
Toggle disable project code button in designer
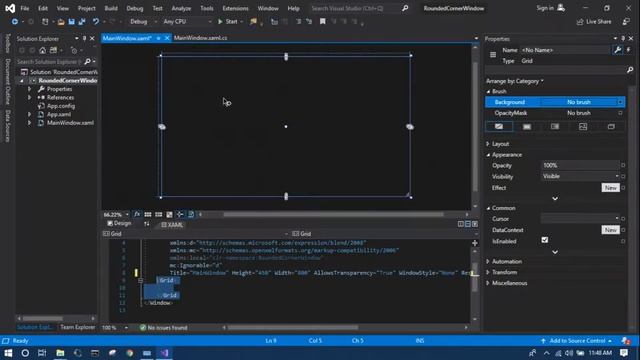[x=191, y=214]
